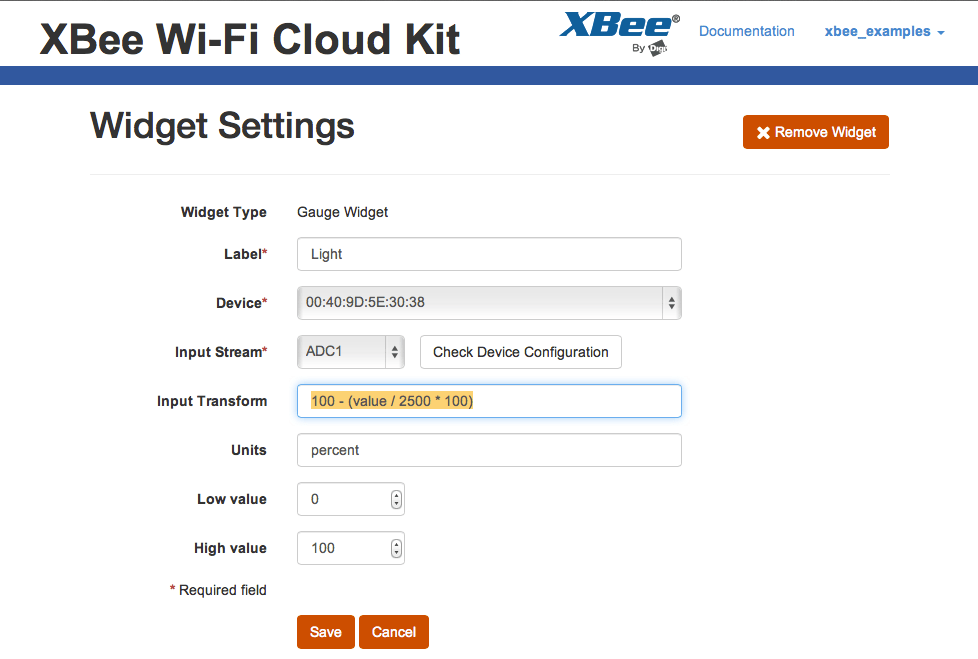Click in the Input Transform field

(489, 401)
